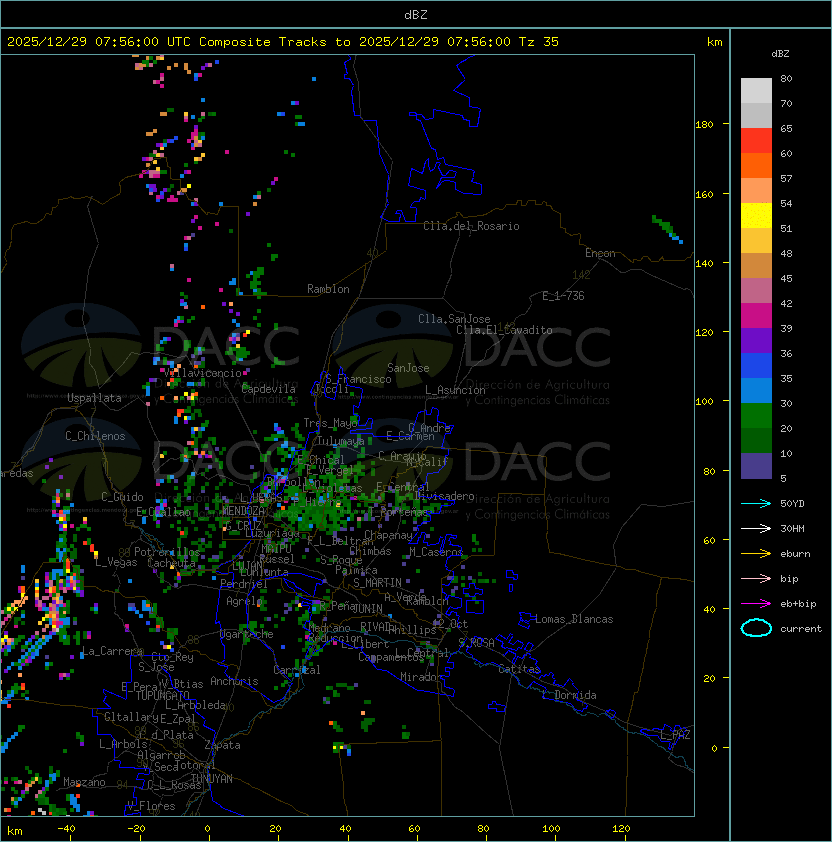
Task: Pick the light orange 54-57 dBZ swatch
Action: [756, 191]
